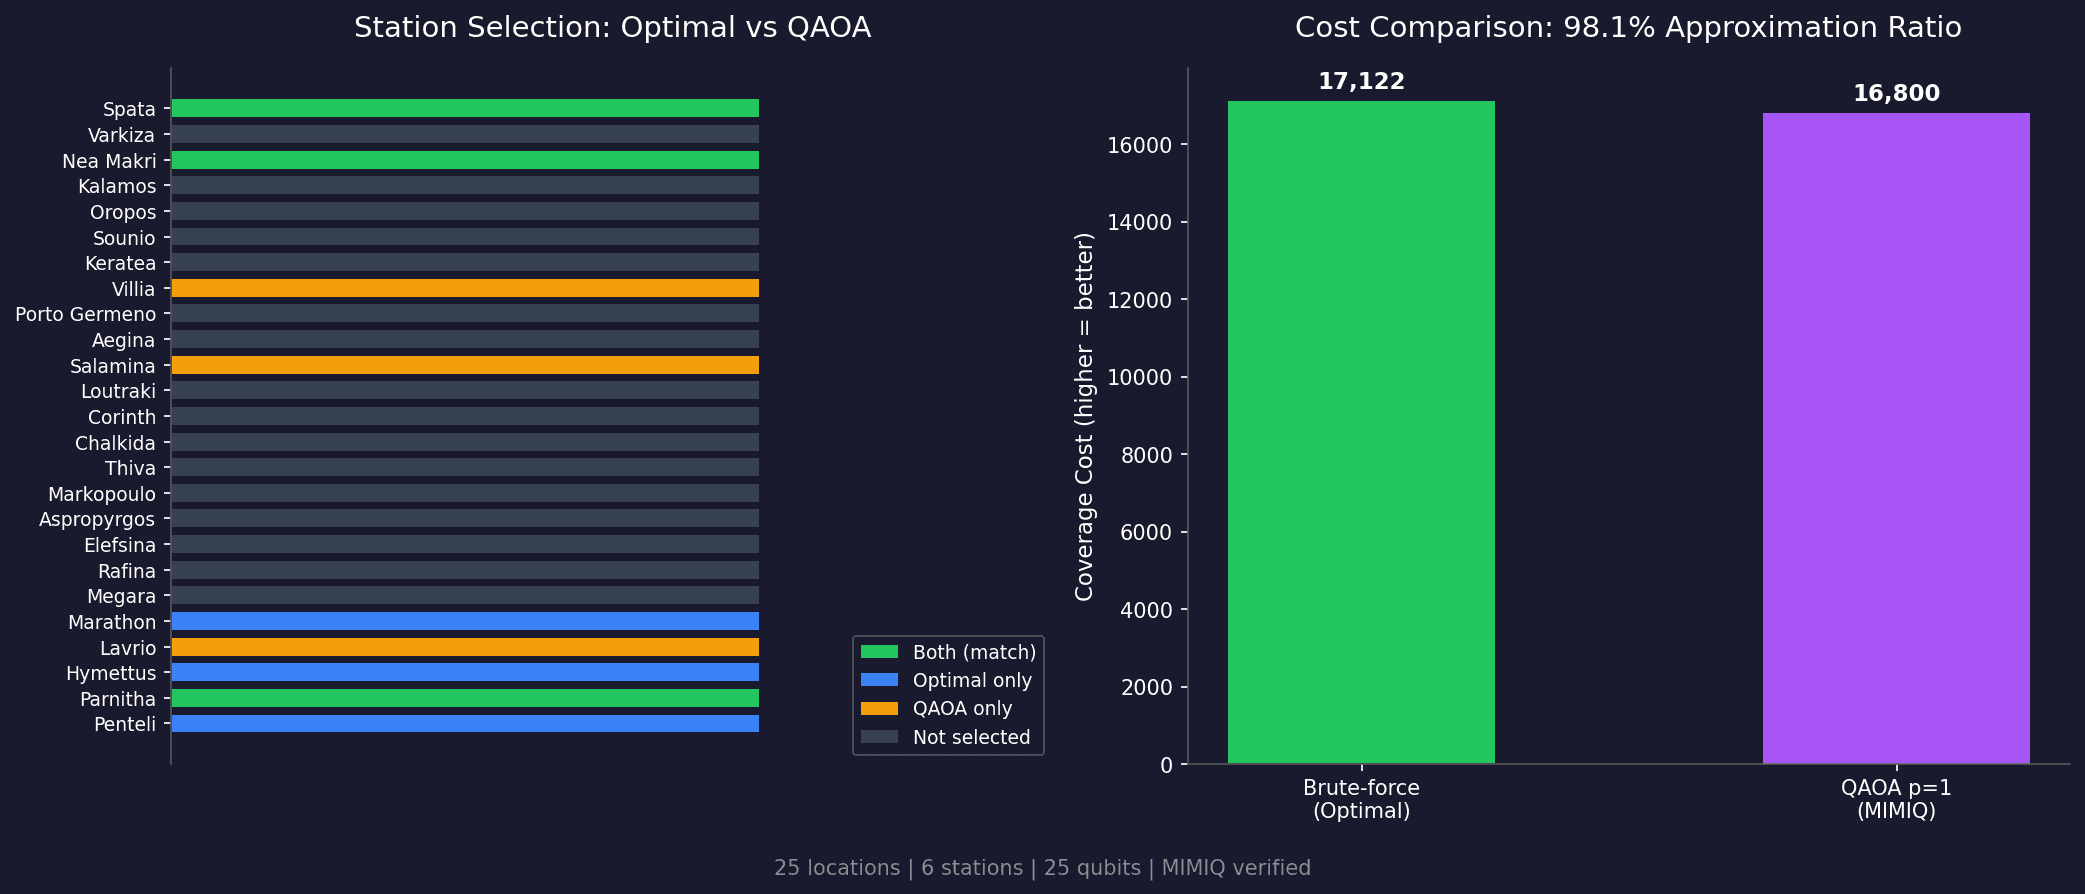
Task: Click the 'Cost Comparison: 98.1% Approximation Ratio' title
Action: point(1628,28)
